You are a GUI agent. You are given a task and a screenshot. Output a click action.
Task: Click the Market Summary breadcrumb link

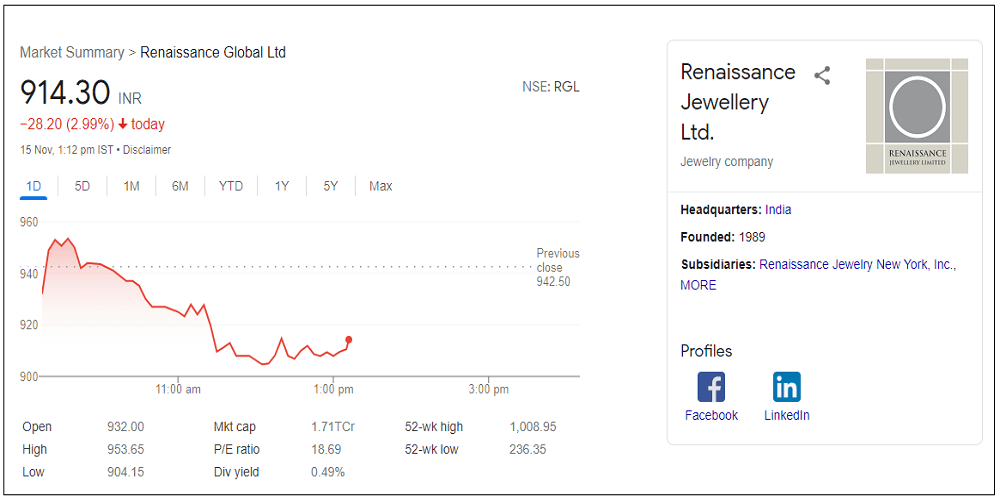point(72,52)
